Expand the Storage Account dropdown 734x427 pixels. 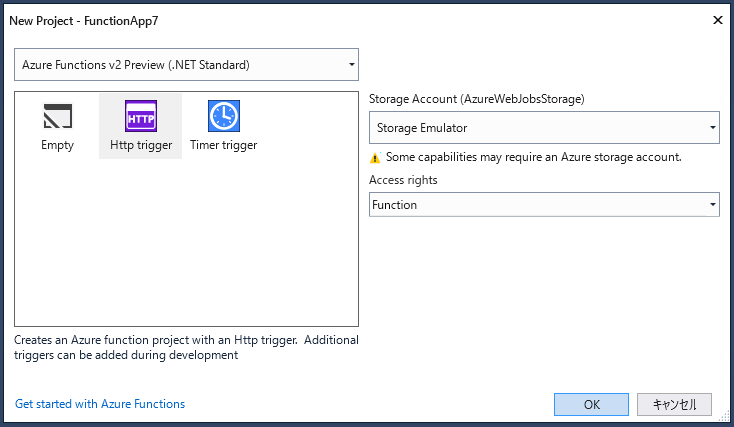(543, 128)
